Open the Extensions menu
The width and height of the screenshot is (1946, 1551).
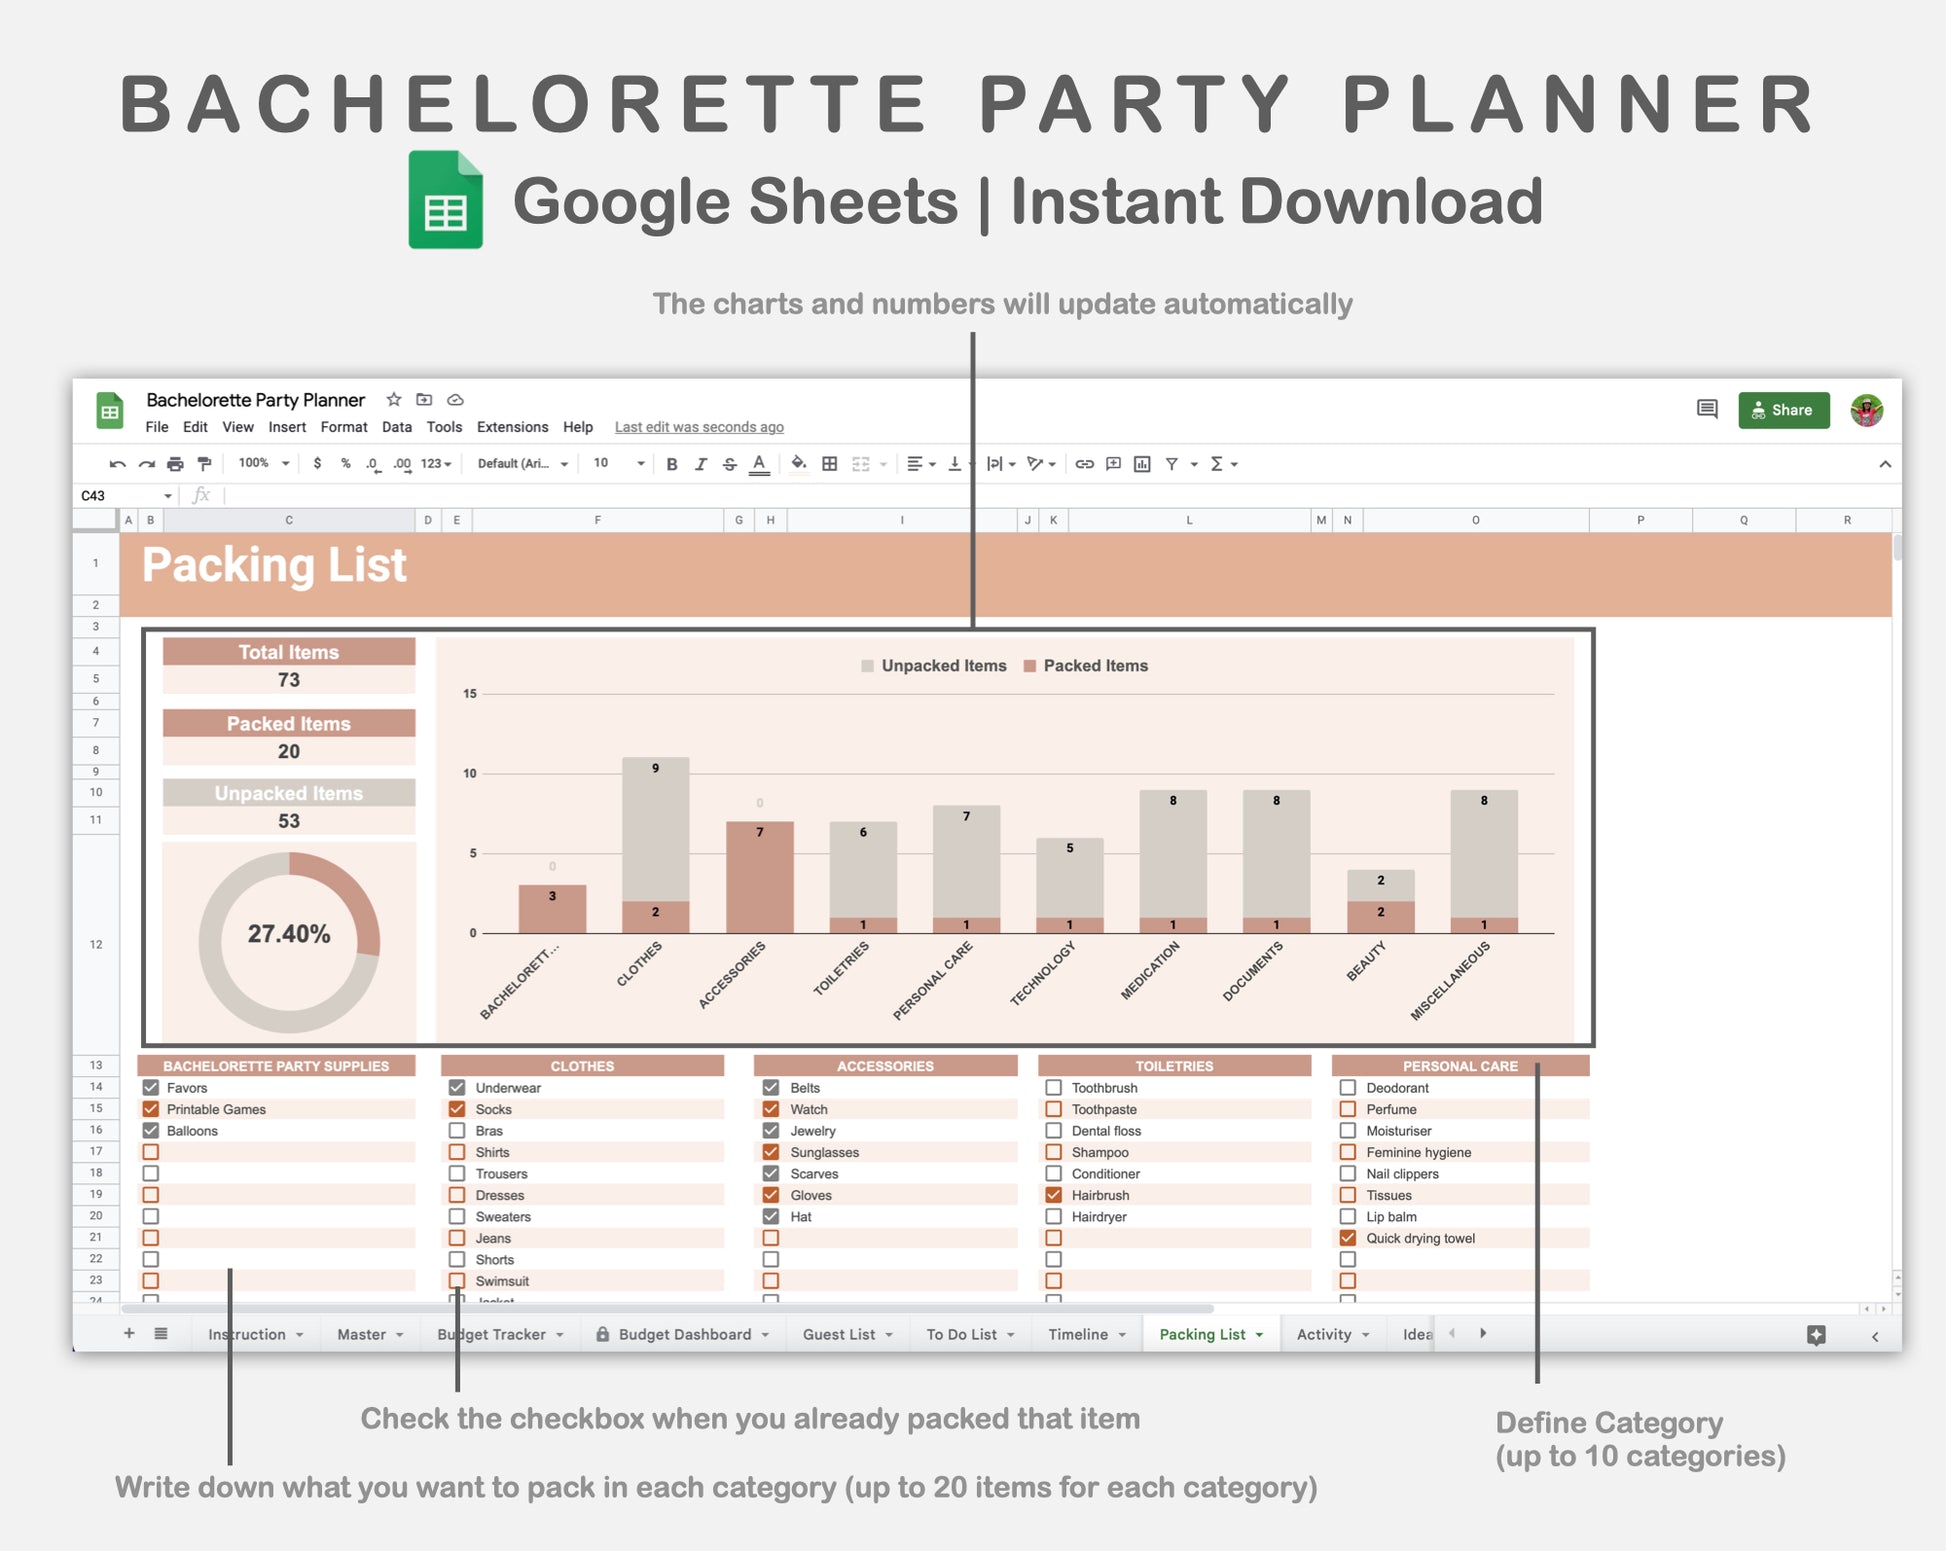(x=512, y=427)
